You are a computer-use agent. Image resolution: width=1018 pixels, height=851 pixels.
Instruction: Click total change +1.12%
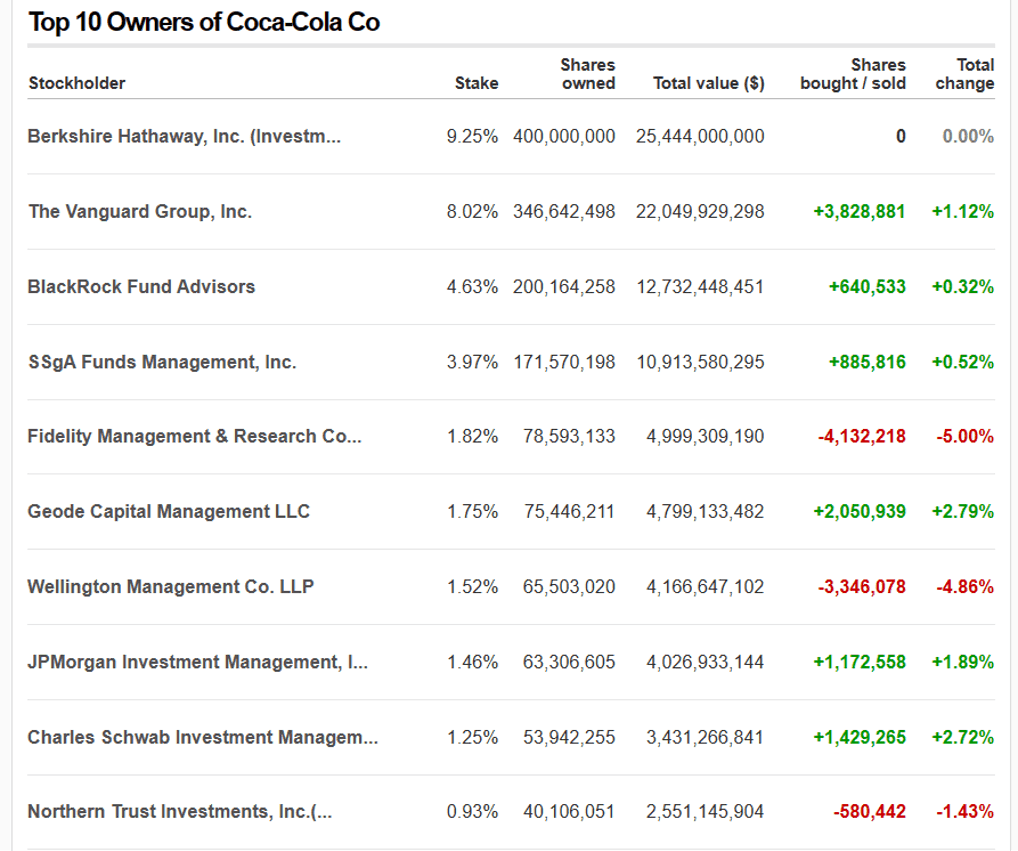click(x=963, y=212)
